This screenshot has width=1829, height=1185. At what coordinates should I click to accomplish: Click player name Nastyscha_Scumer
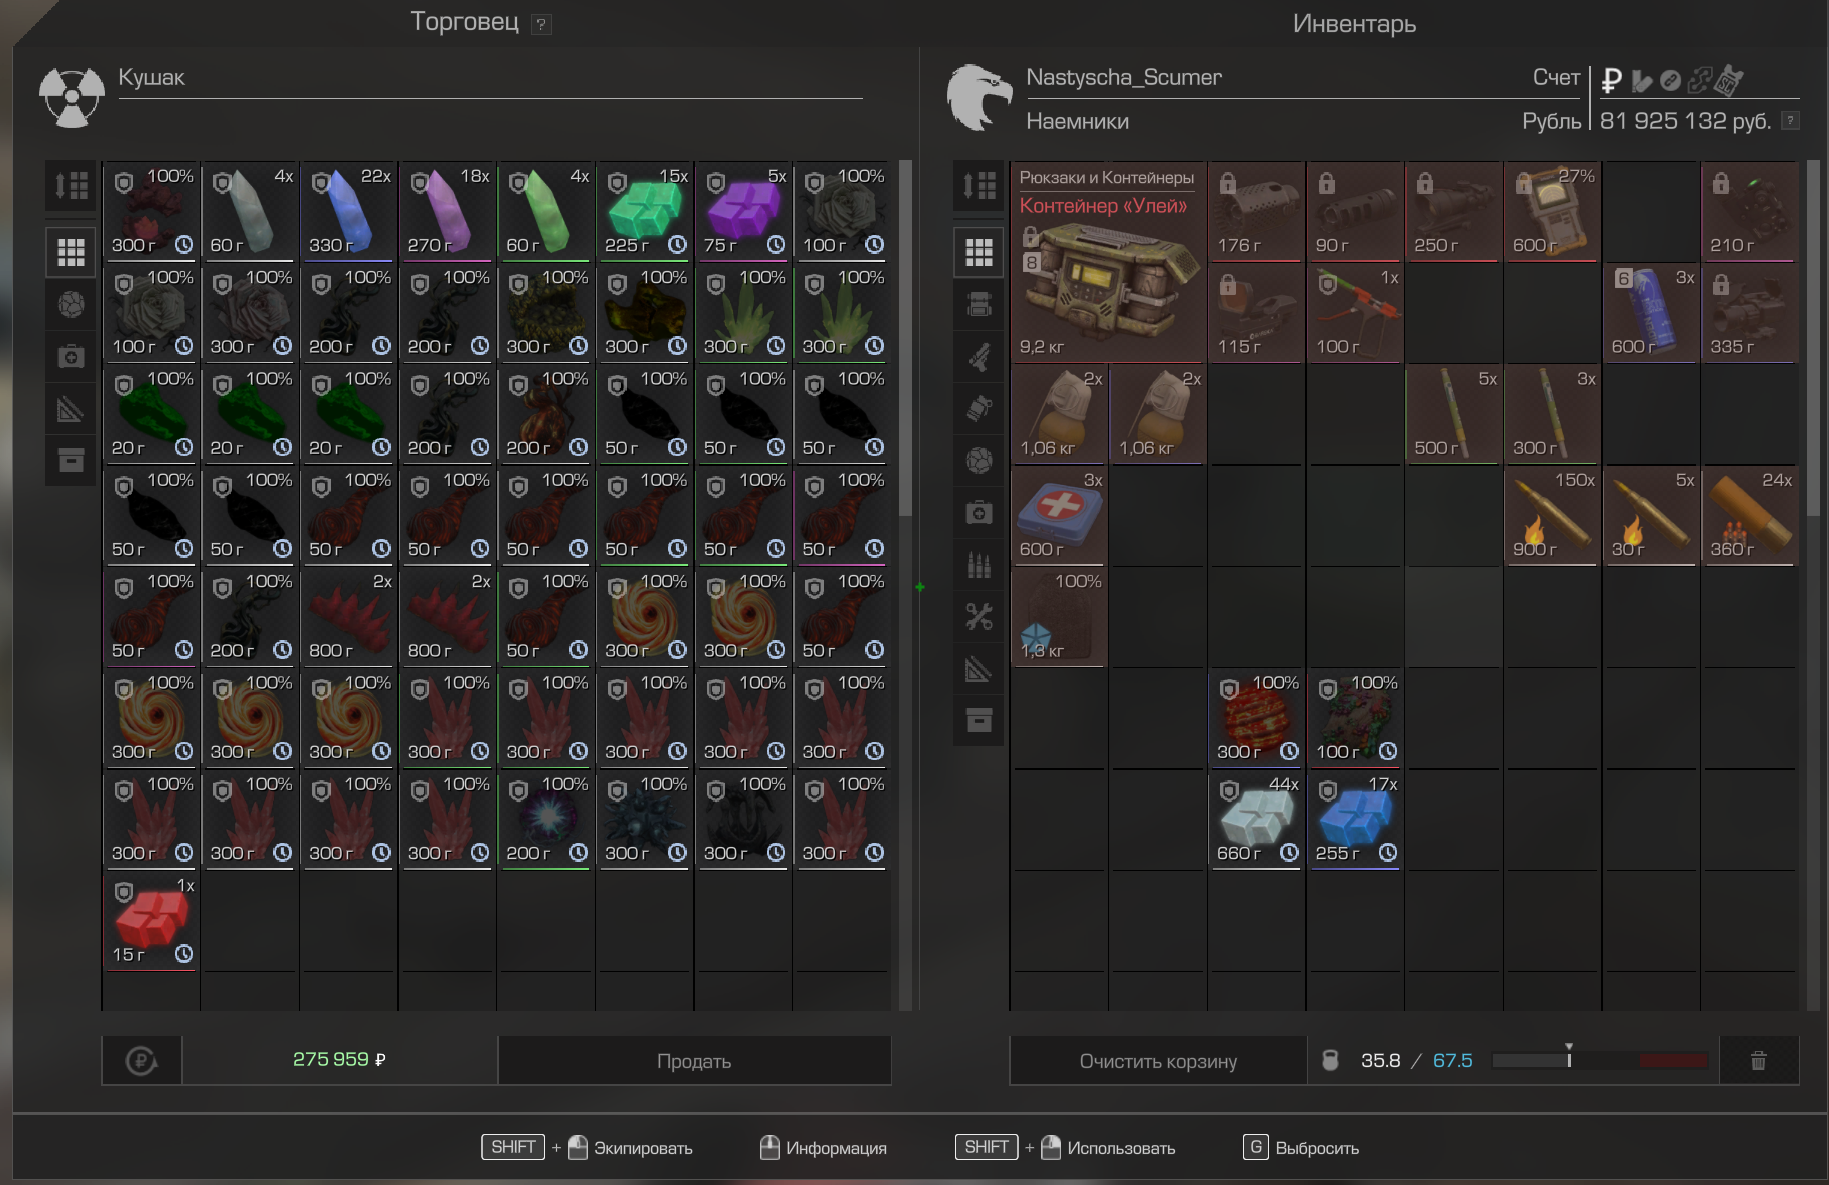1124,77
